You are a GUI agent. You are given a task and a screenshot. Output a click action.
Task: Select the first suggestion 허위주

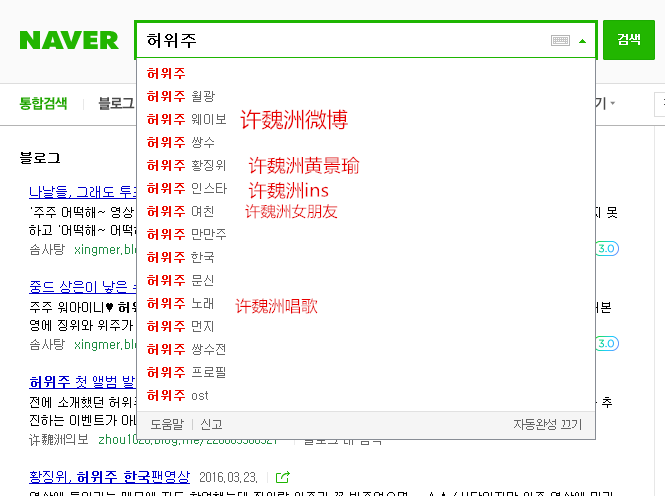pyautogui.click(x=366, y=73)
